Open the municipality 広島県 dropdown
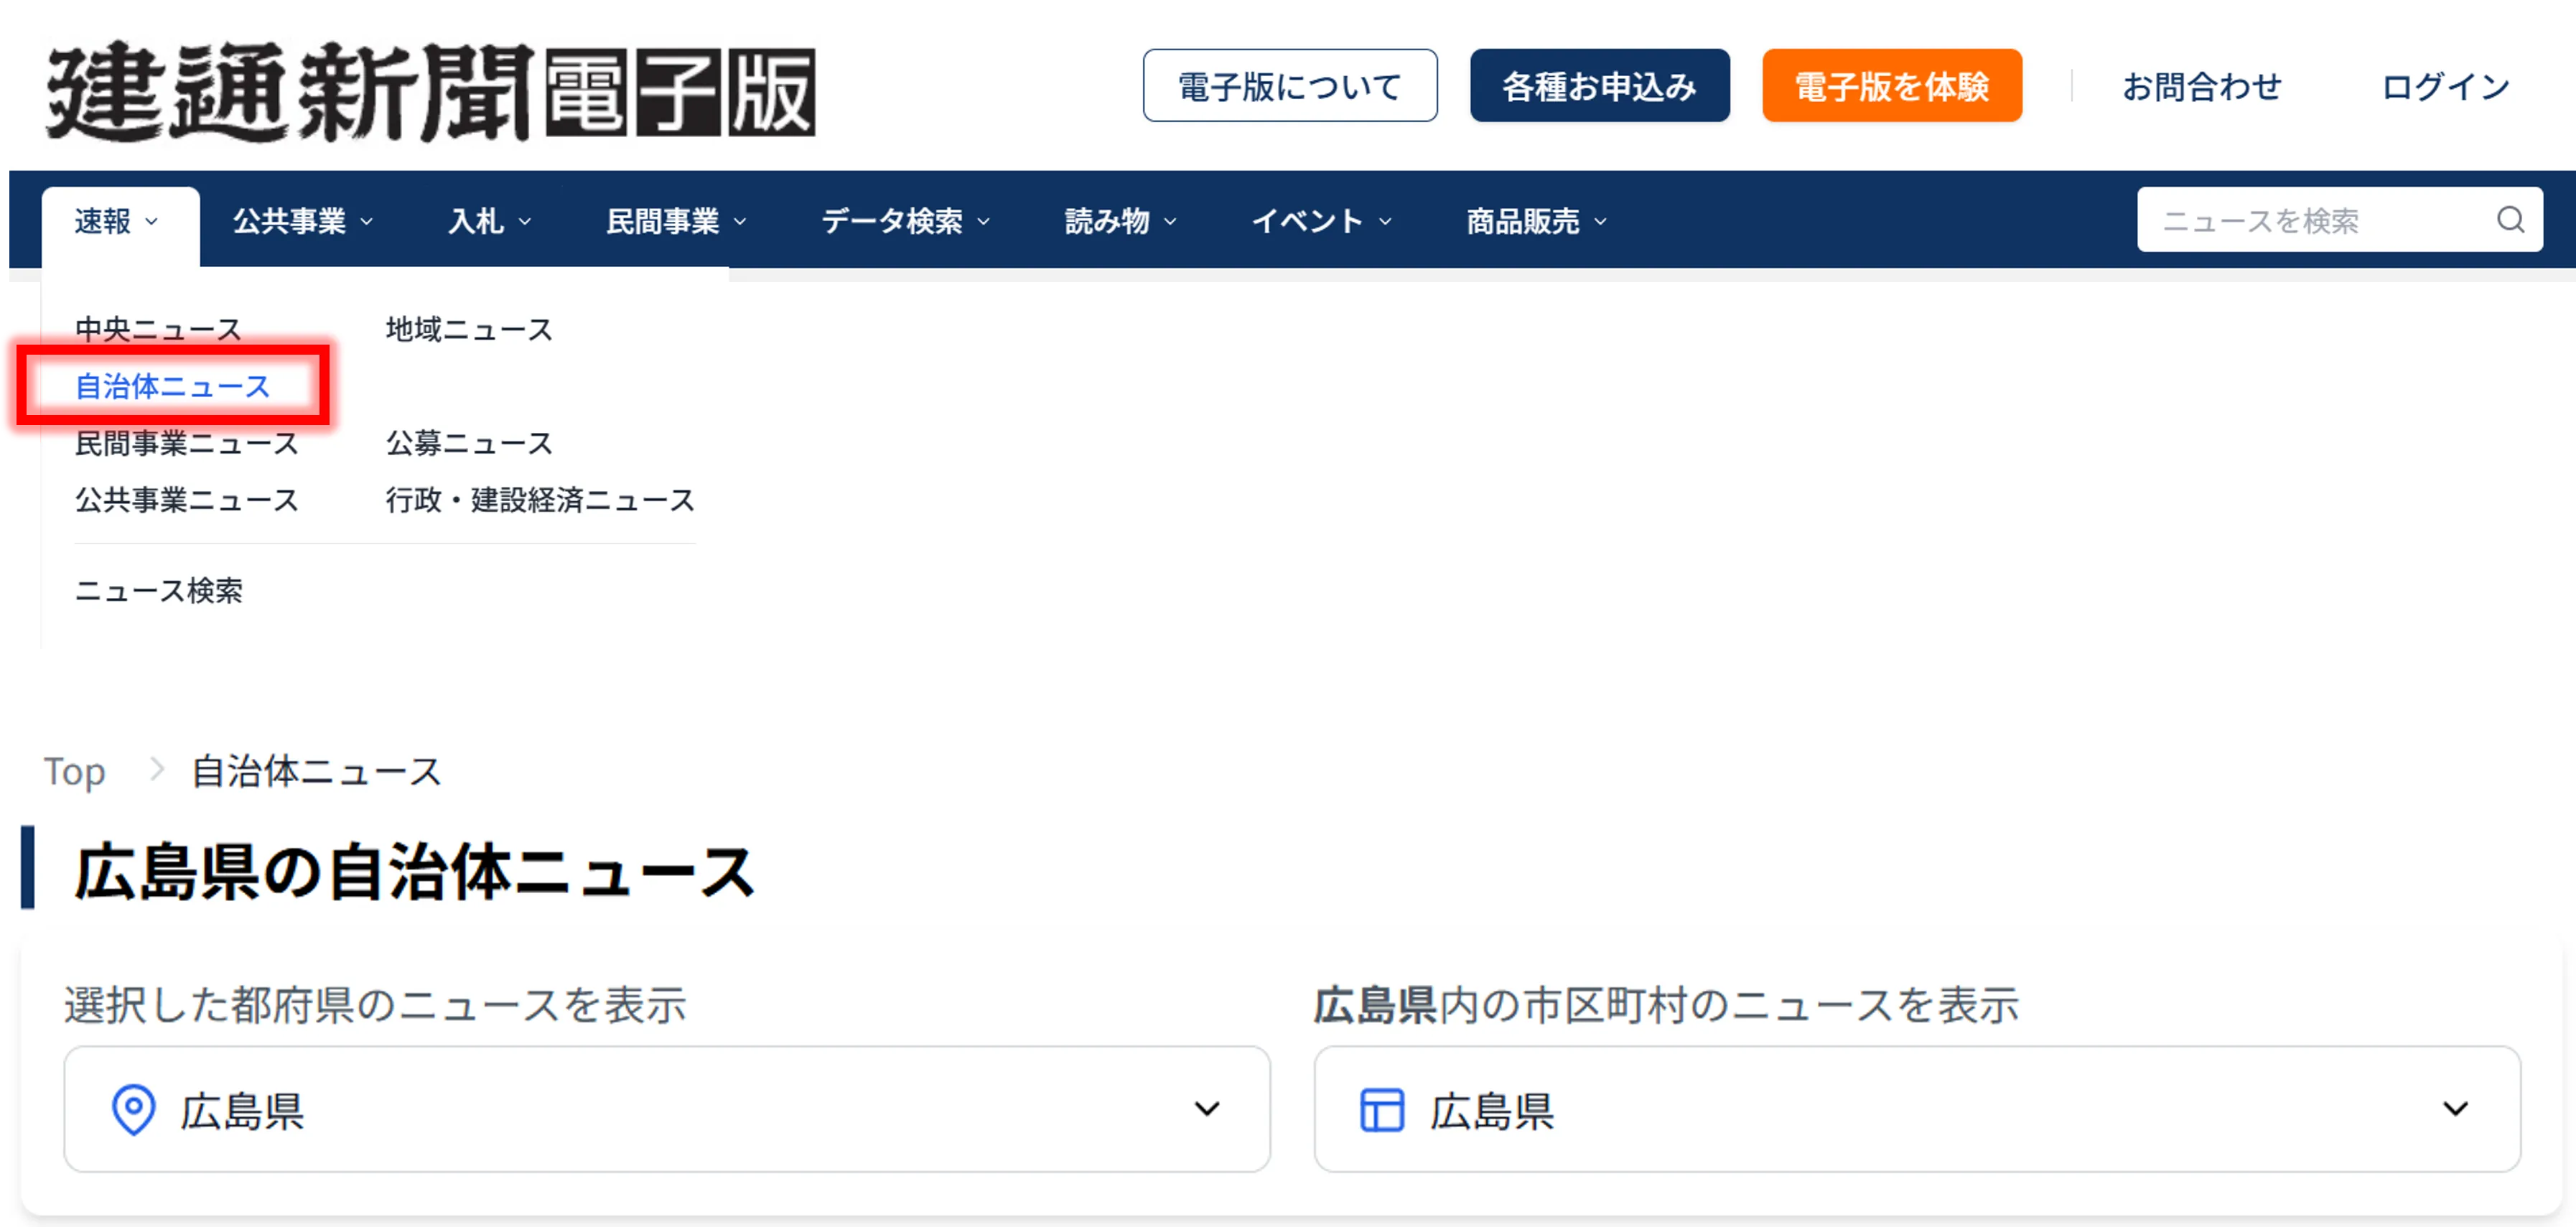The height and width of the screenshot is (1227, 2576). (1917, 1109)
